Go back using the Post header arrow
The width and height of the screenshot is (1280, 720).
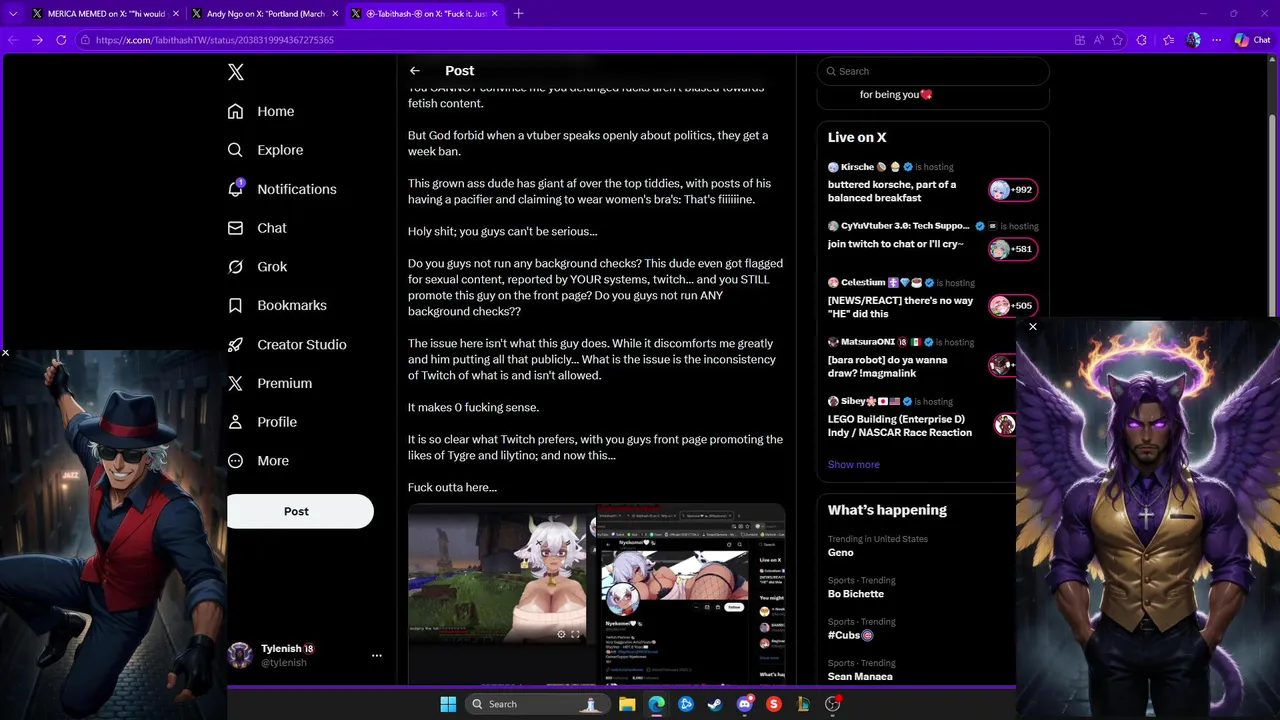tap(415, 71)
